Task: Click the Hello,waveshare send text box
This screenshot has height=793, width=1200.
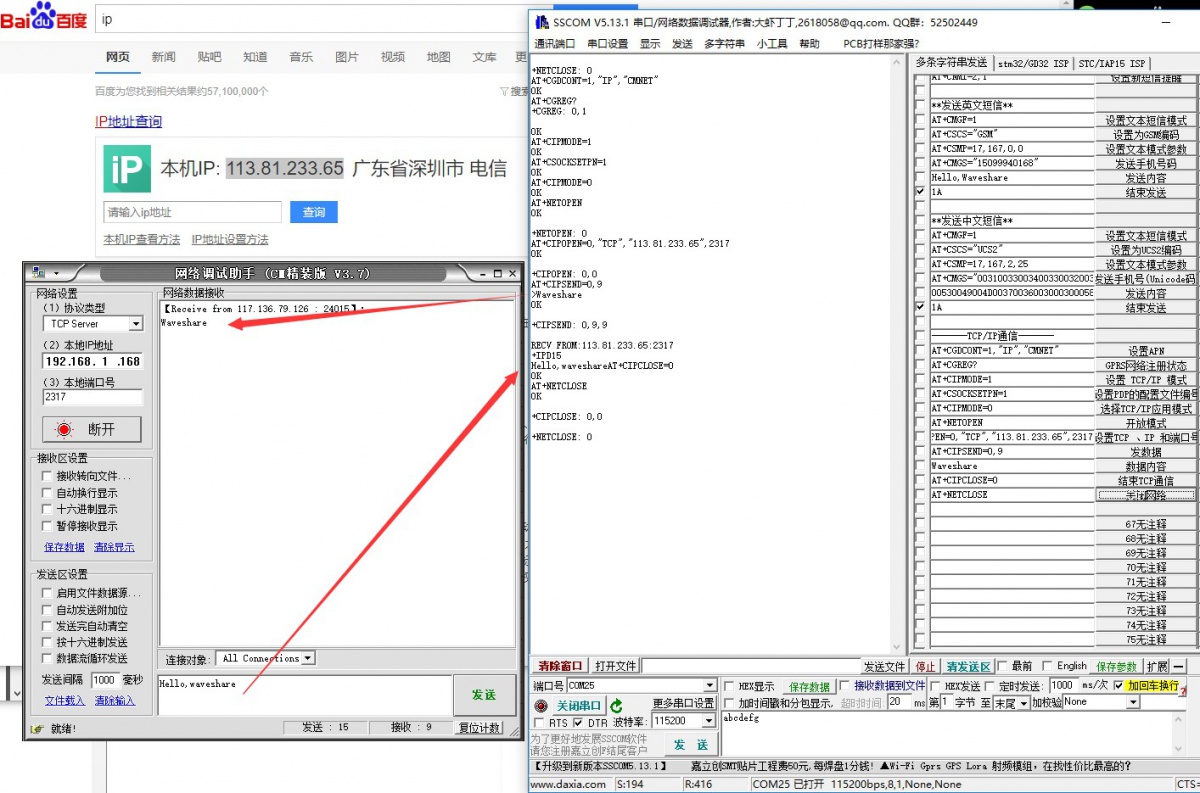Action: tap(304, 694)
